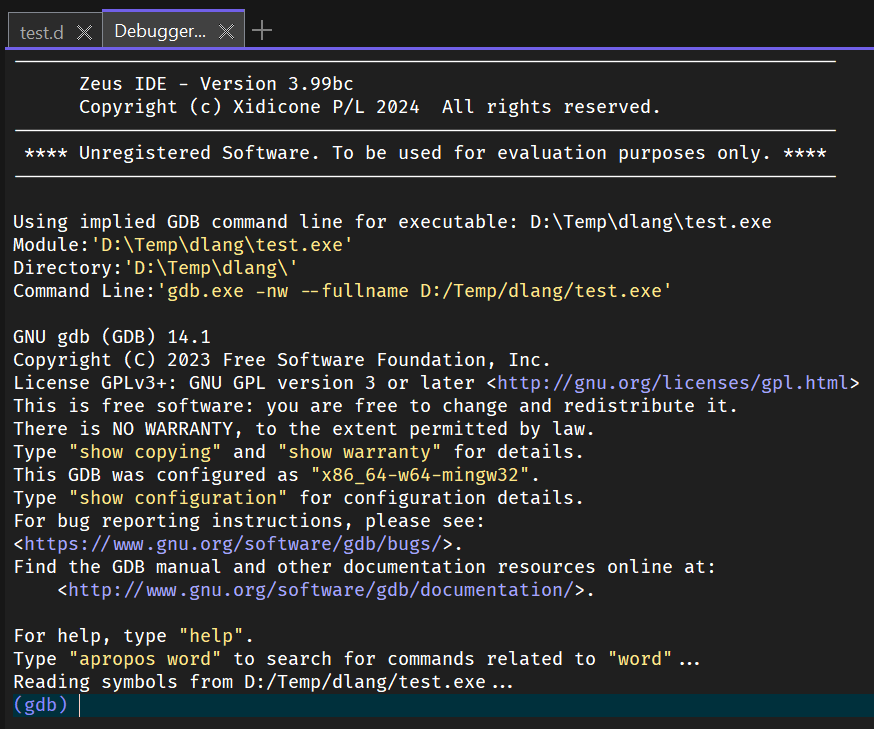Click 'Reading symbols from D:/Temp/dlang/test.exe' line

[263, 682]
